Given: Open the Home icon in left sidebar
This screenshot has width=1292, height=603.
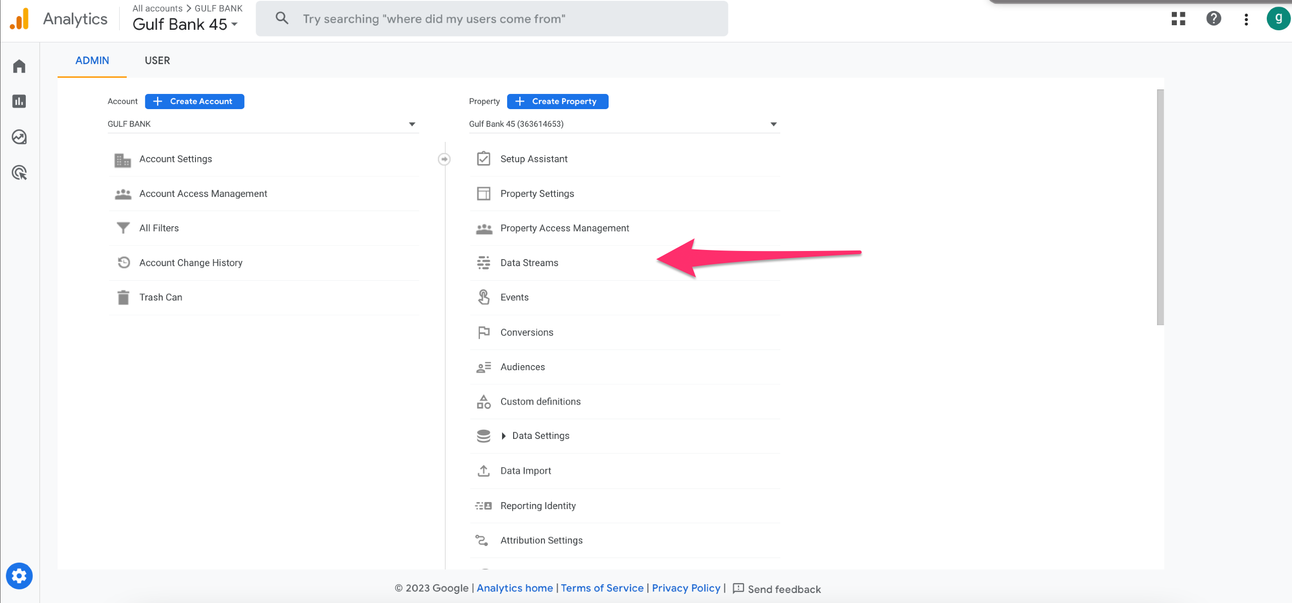Looking at the screenshot, I should pyautogui.click(x=19, y=66).
